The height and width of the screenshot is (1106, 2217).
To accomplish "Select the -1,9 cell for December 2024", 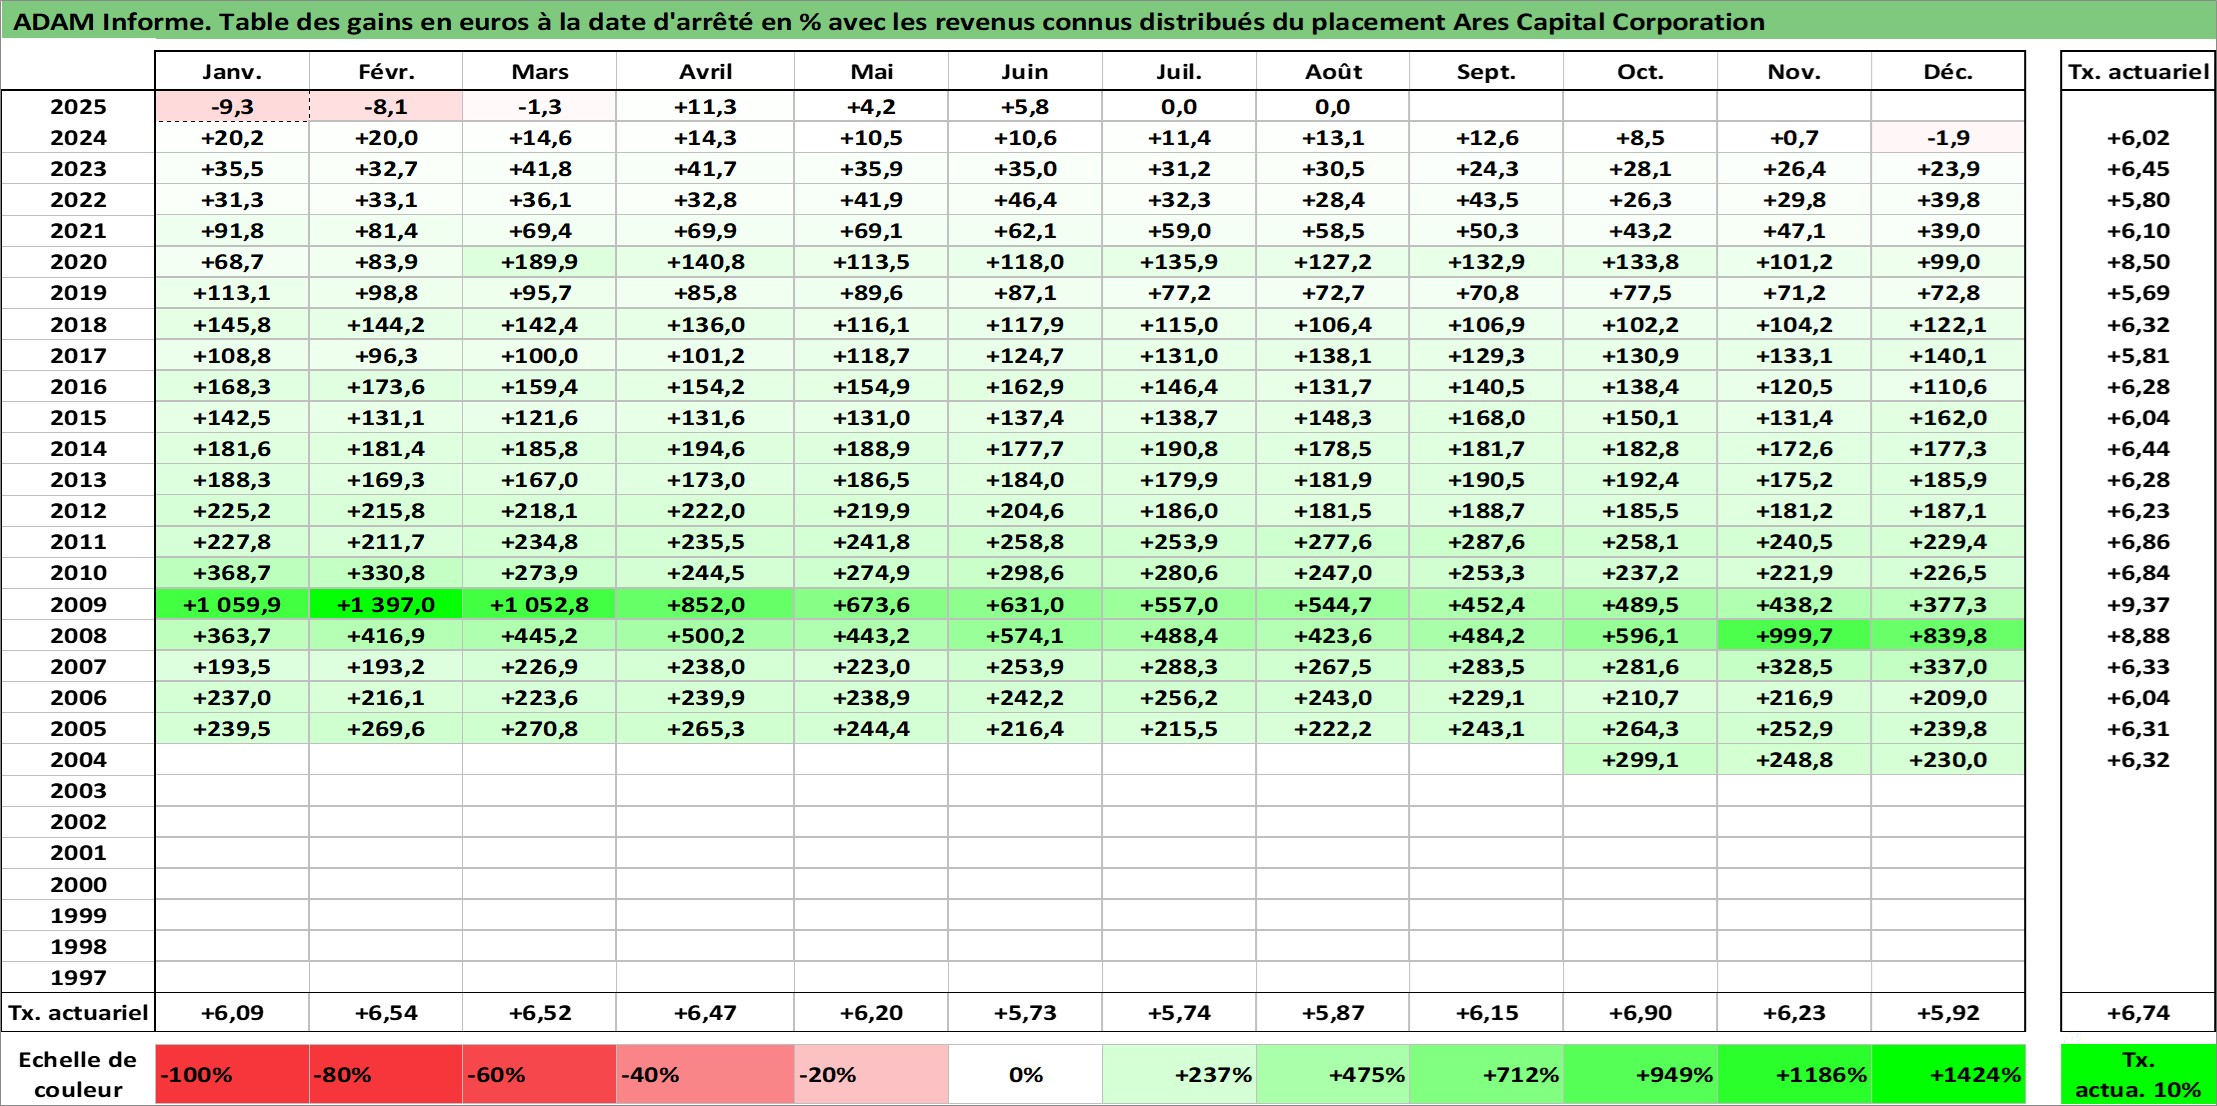I will (1948, 138).
